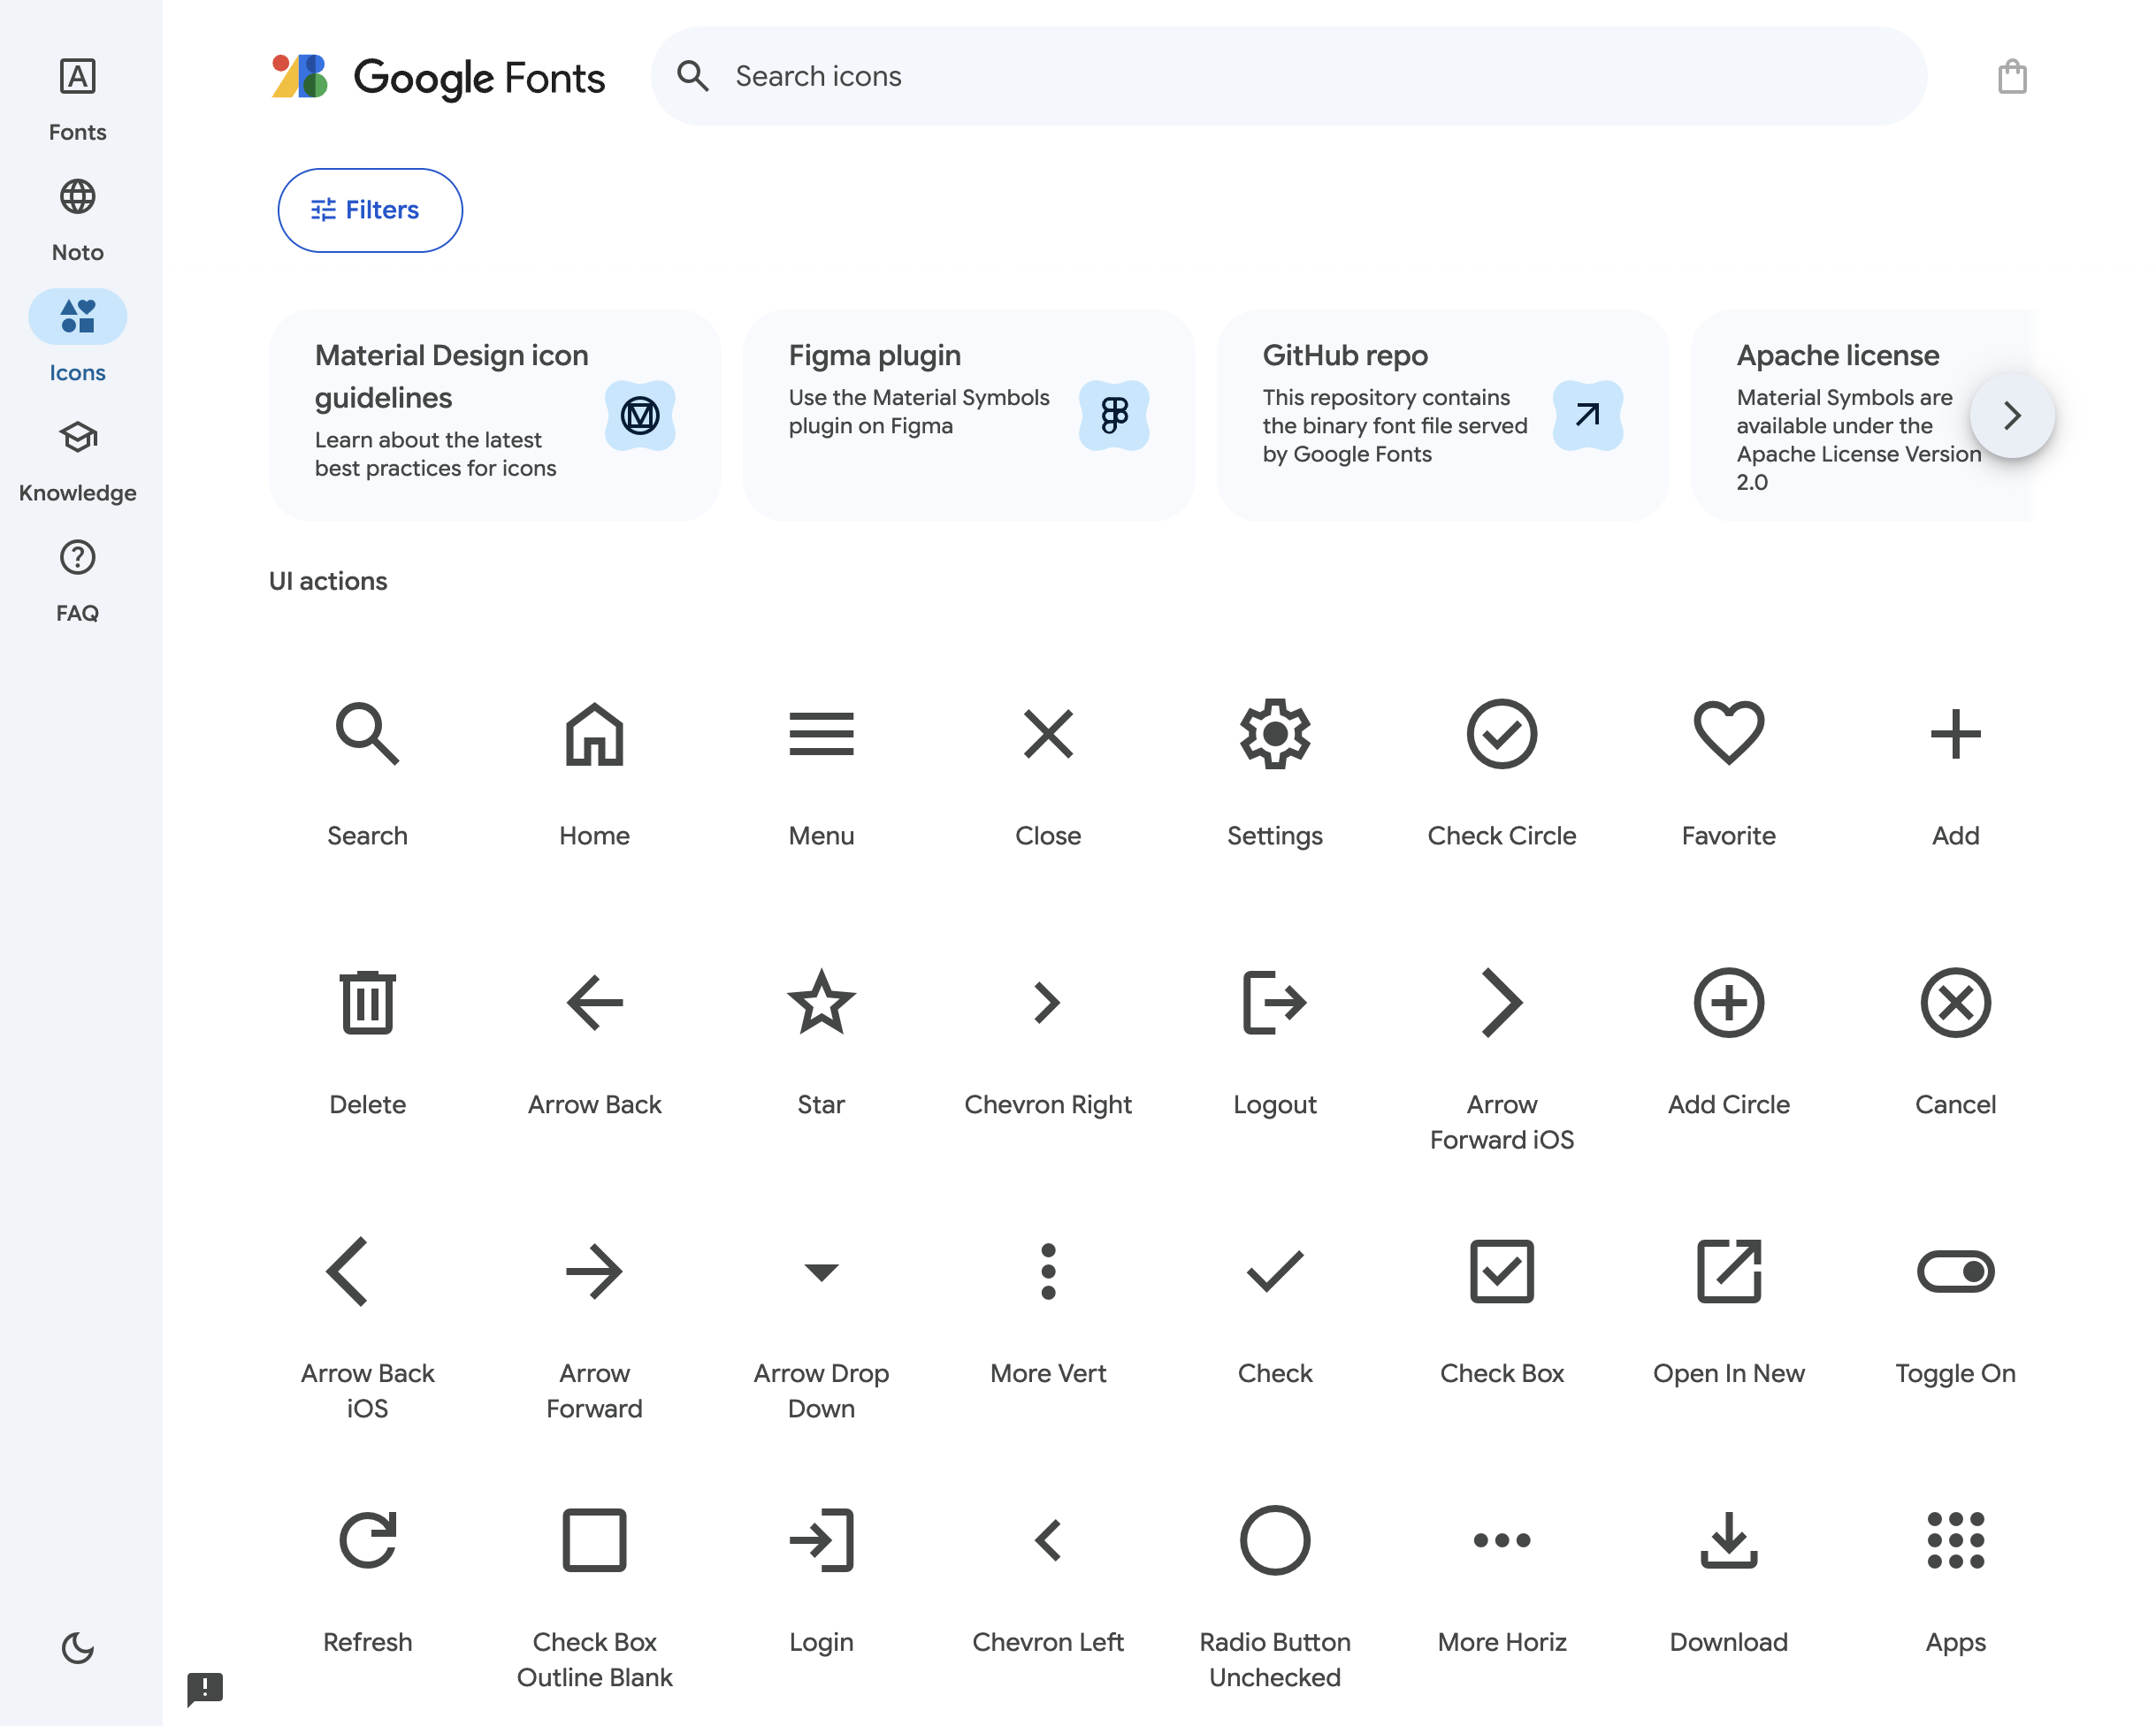The width and height of the screenshot is (2156, 1726).
Task: Pick the Toggle On icon
Action: tap(1956, 1271)
